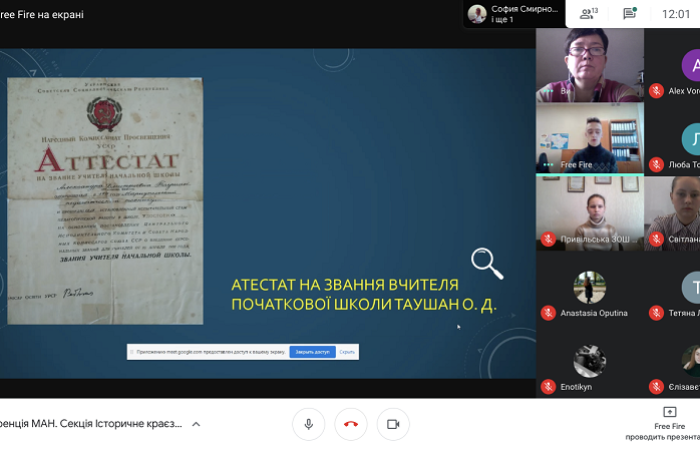Expand meeting details chevron arrow
The image size is (700, 450).
point(196,424)
